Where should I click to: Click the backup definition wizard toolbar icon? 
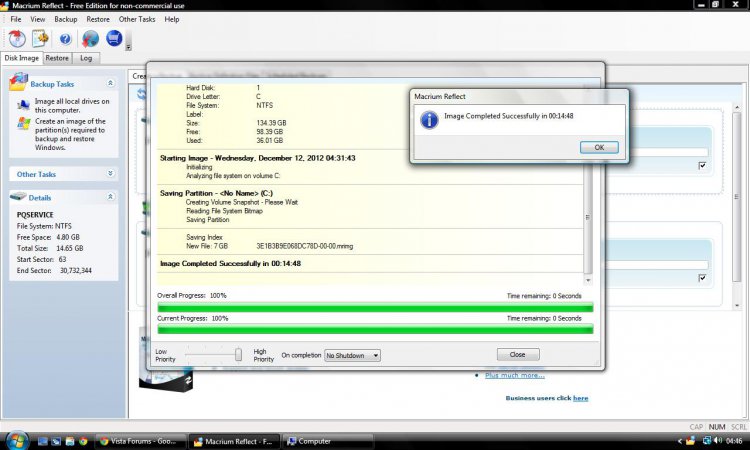[x=40, y=38]
